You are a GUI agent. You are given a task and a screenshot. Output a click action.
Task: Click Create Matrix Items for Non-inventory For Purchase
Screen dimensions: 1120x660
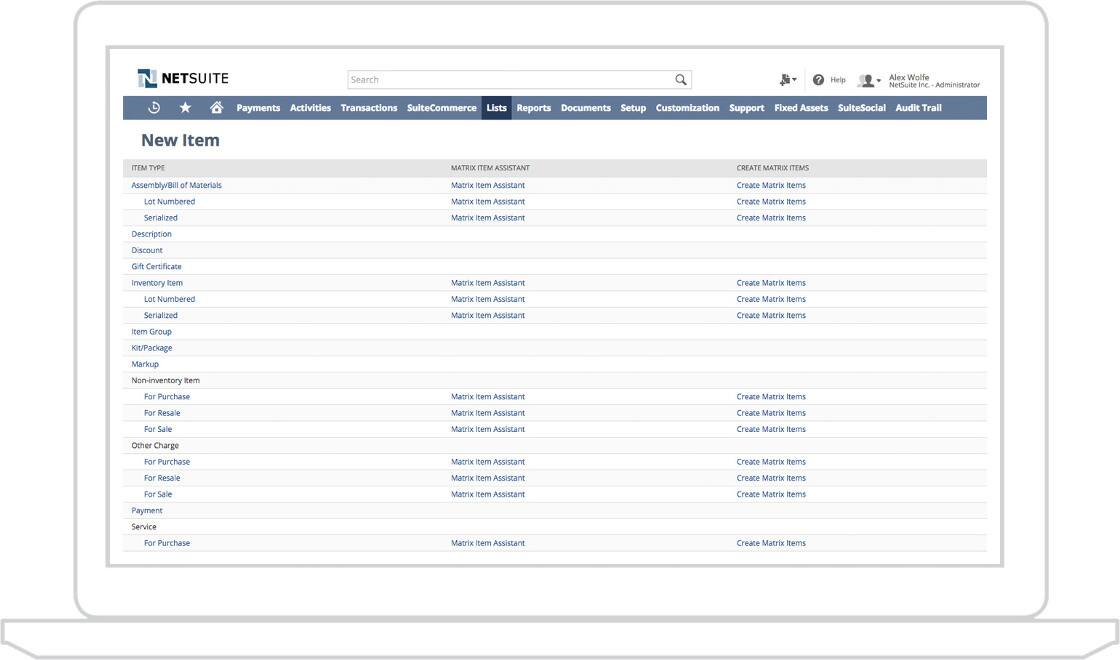[x=771, y=396]
